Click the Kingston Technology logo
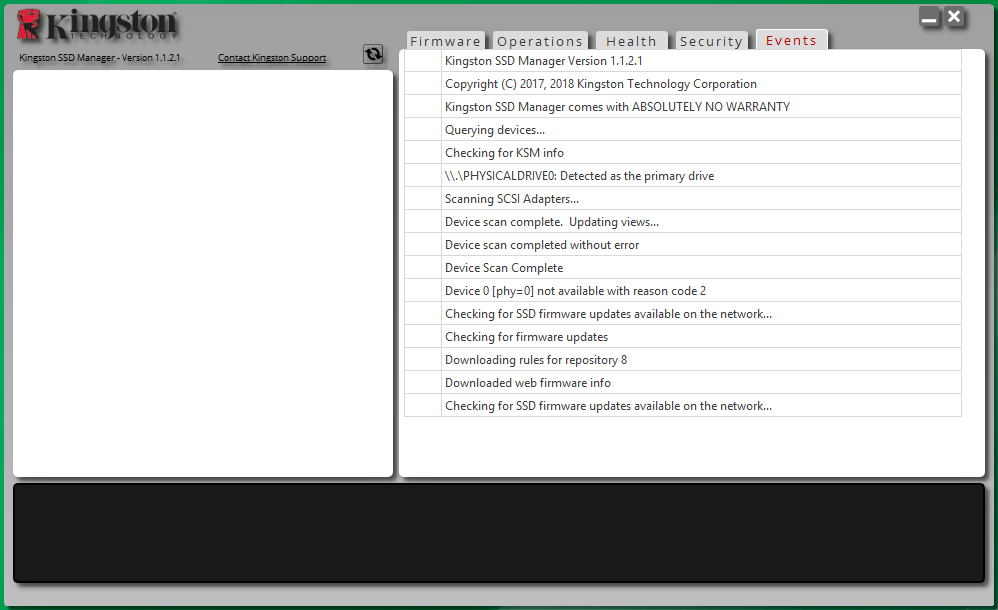 click(97, 25)
